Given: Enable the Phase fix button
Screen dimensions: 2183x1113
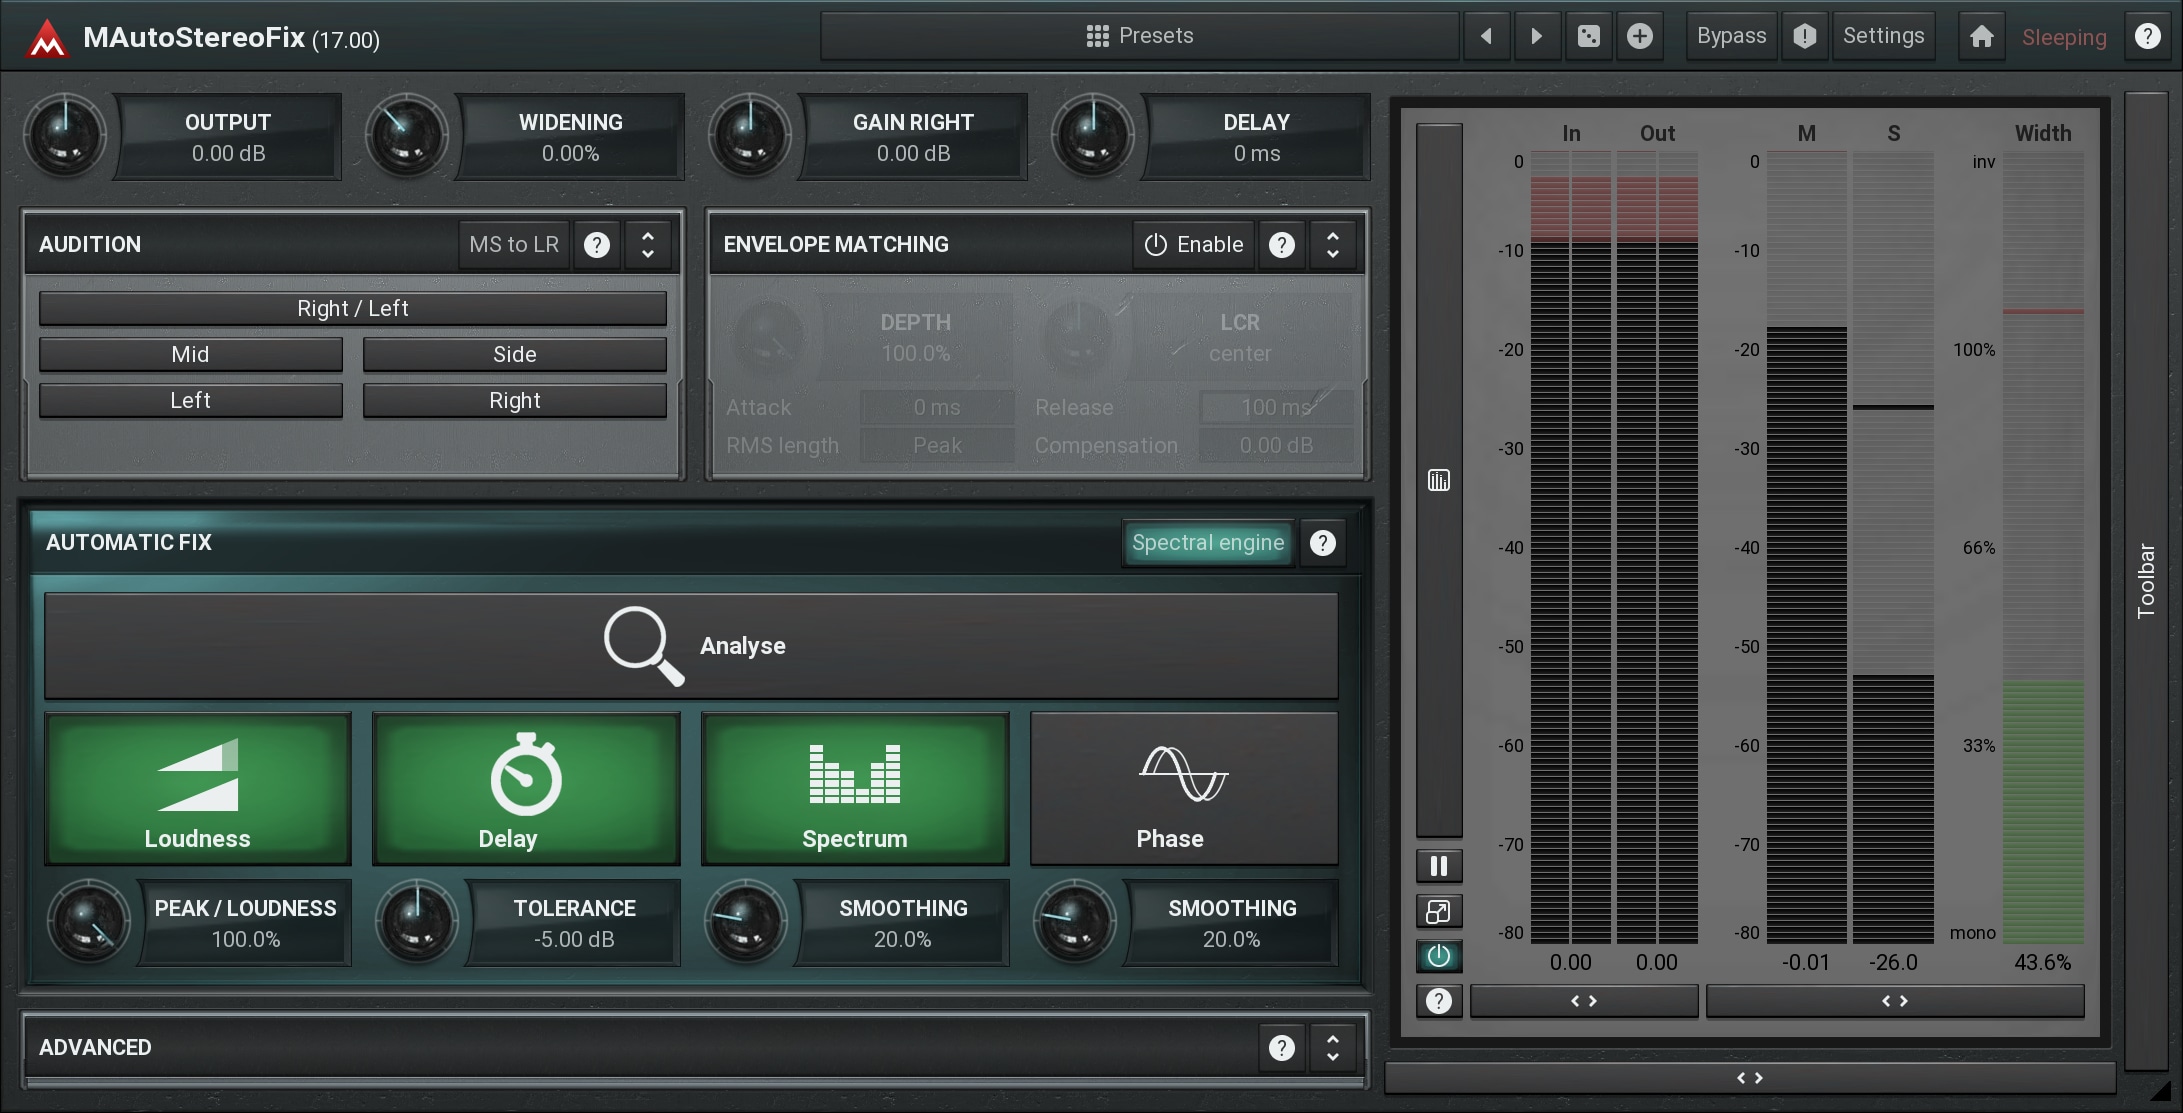Looking at the screenshot, I should (x=1184, y=789).
